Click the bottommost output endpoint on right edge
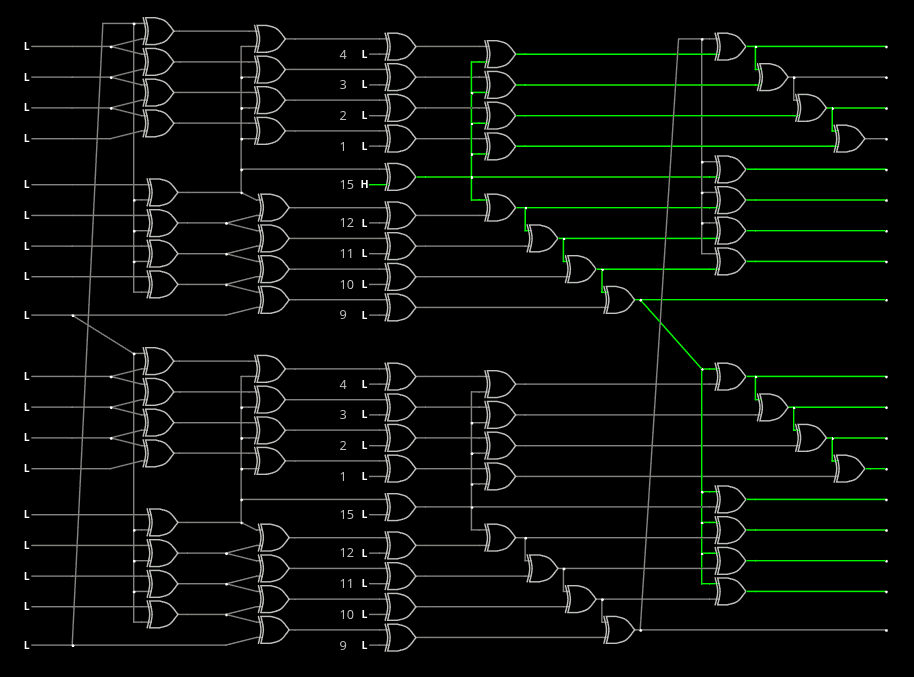The width and height of the screenshot is (914, 677). coord(887,630)
